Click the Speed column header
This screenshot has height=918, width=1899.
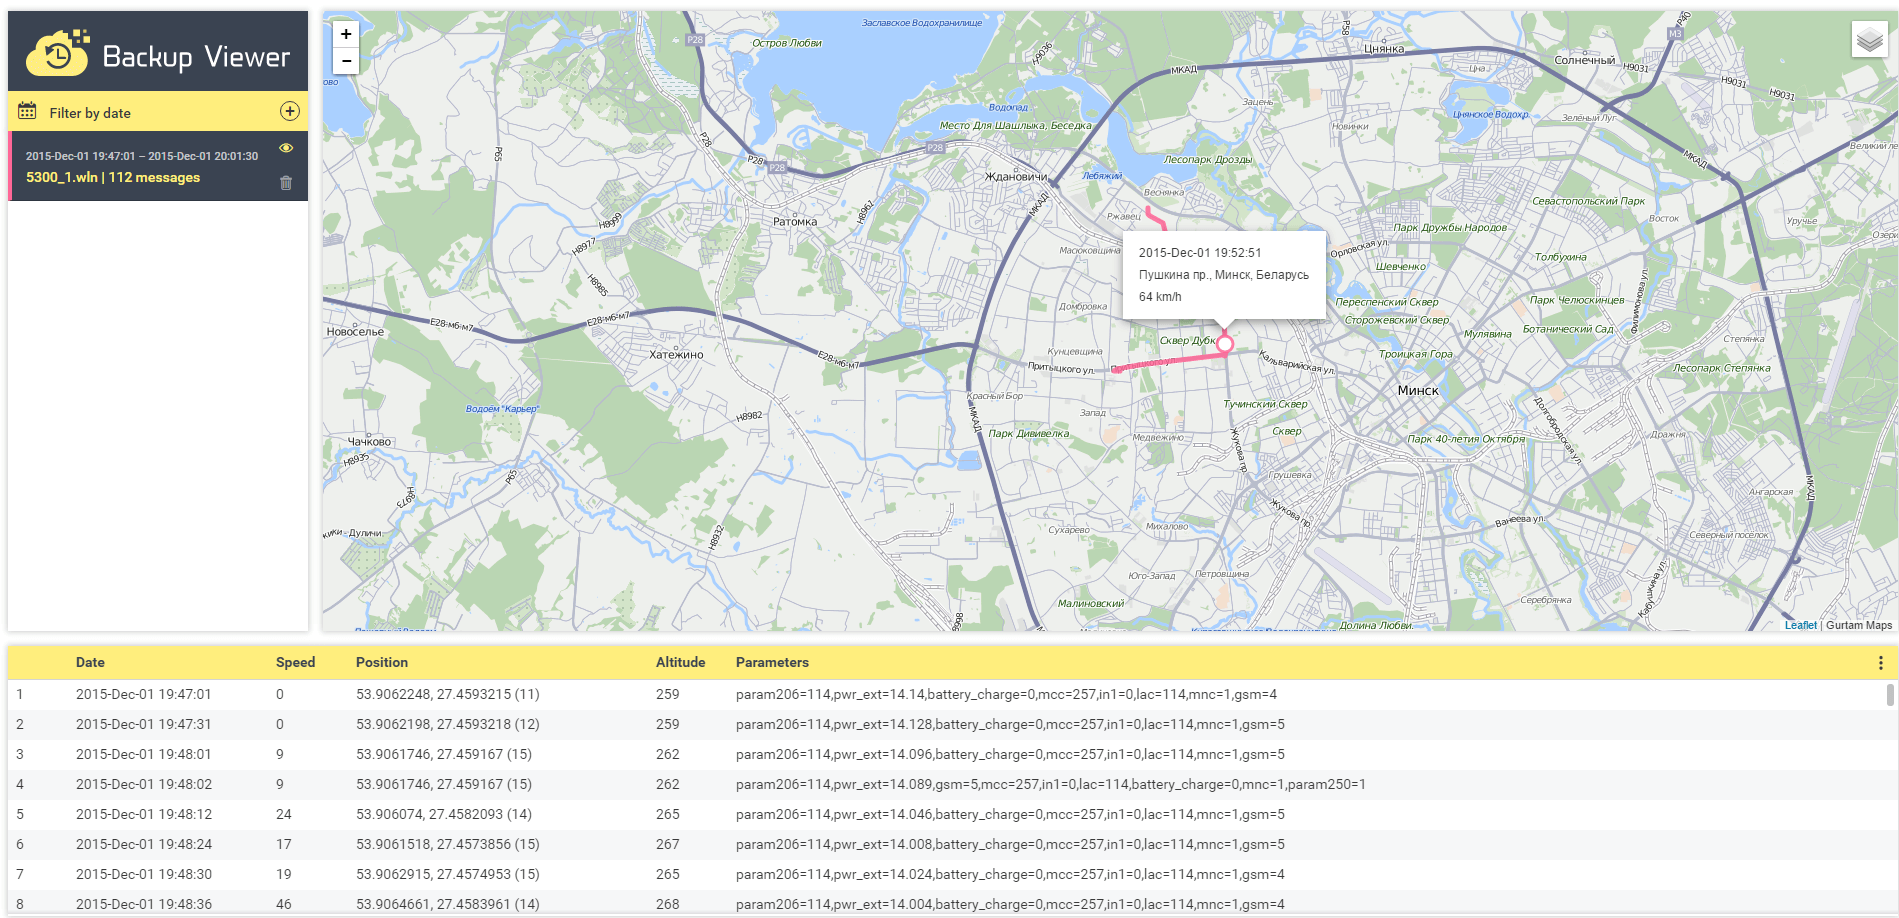(295, 662)
